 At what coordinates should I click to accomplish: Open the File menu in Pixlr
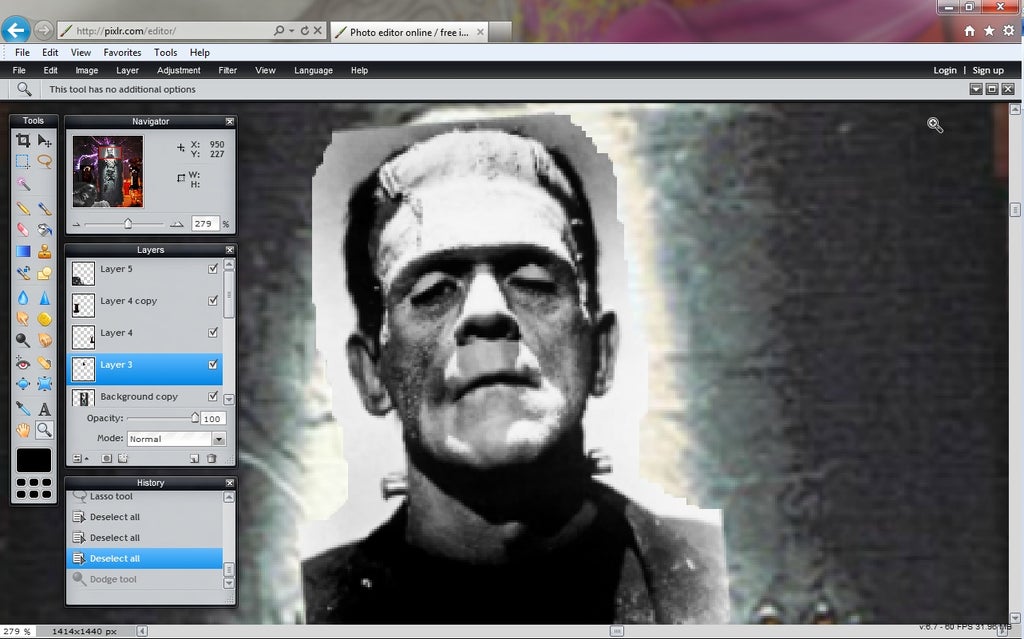tap(19, 70)
